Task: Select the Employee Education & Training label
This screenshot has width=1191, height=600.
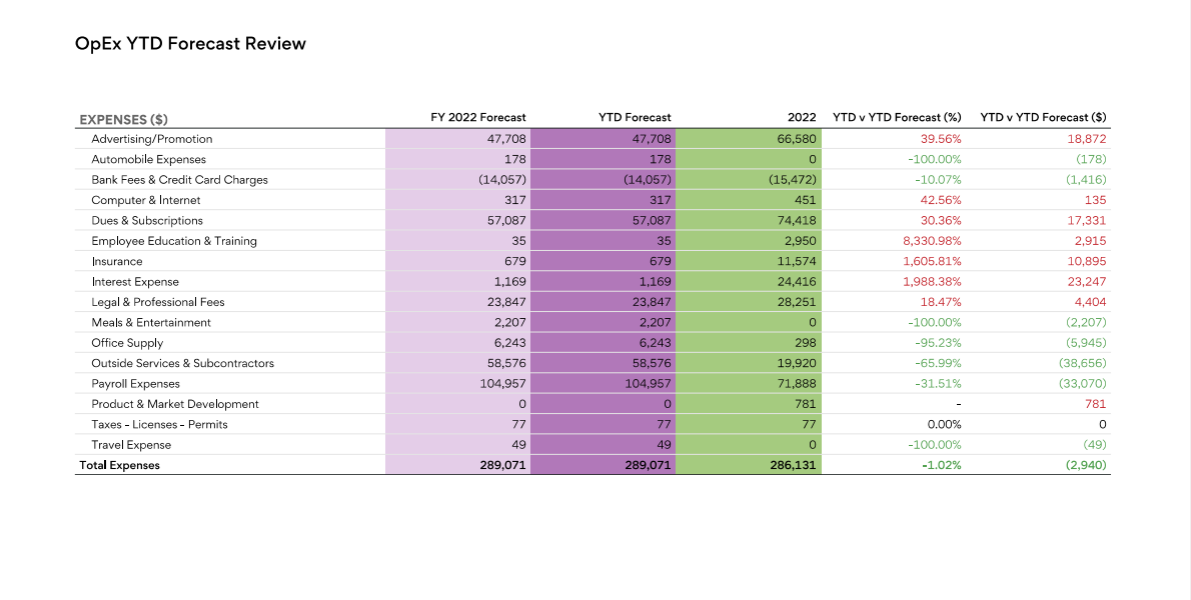Action: pyautogui.click(x=174, y=241)
